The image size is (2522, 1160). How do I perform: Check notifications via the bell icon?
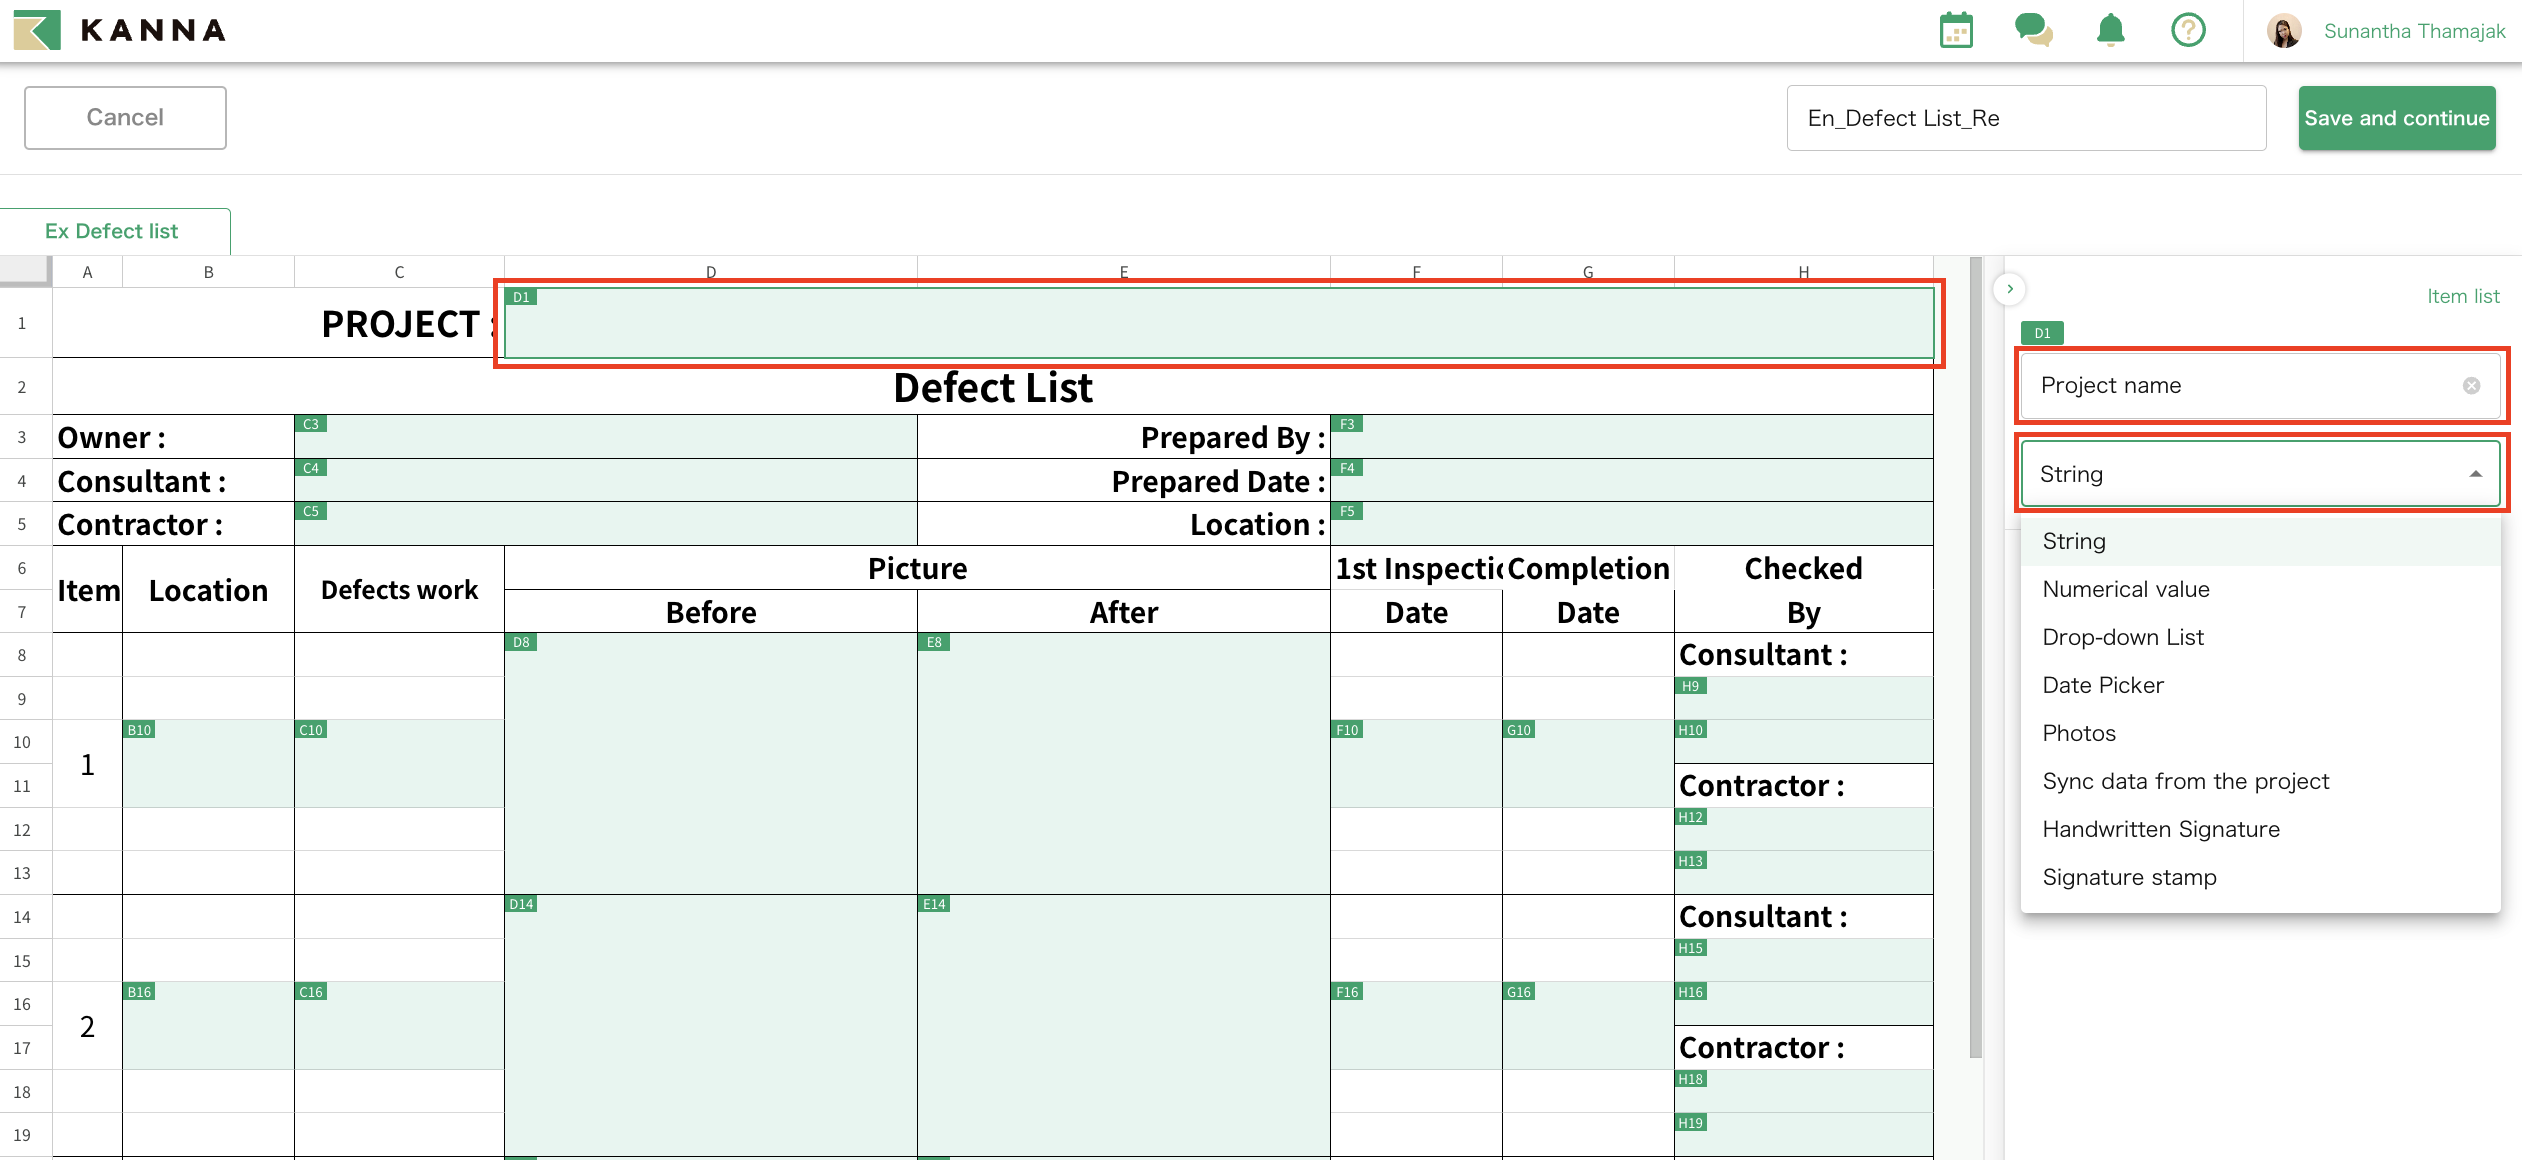point(2110,30)
